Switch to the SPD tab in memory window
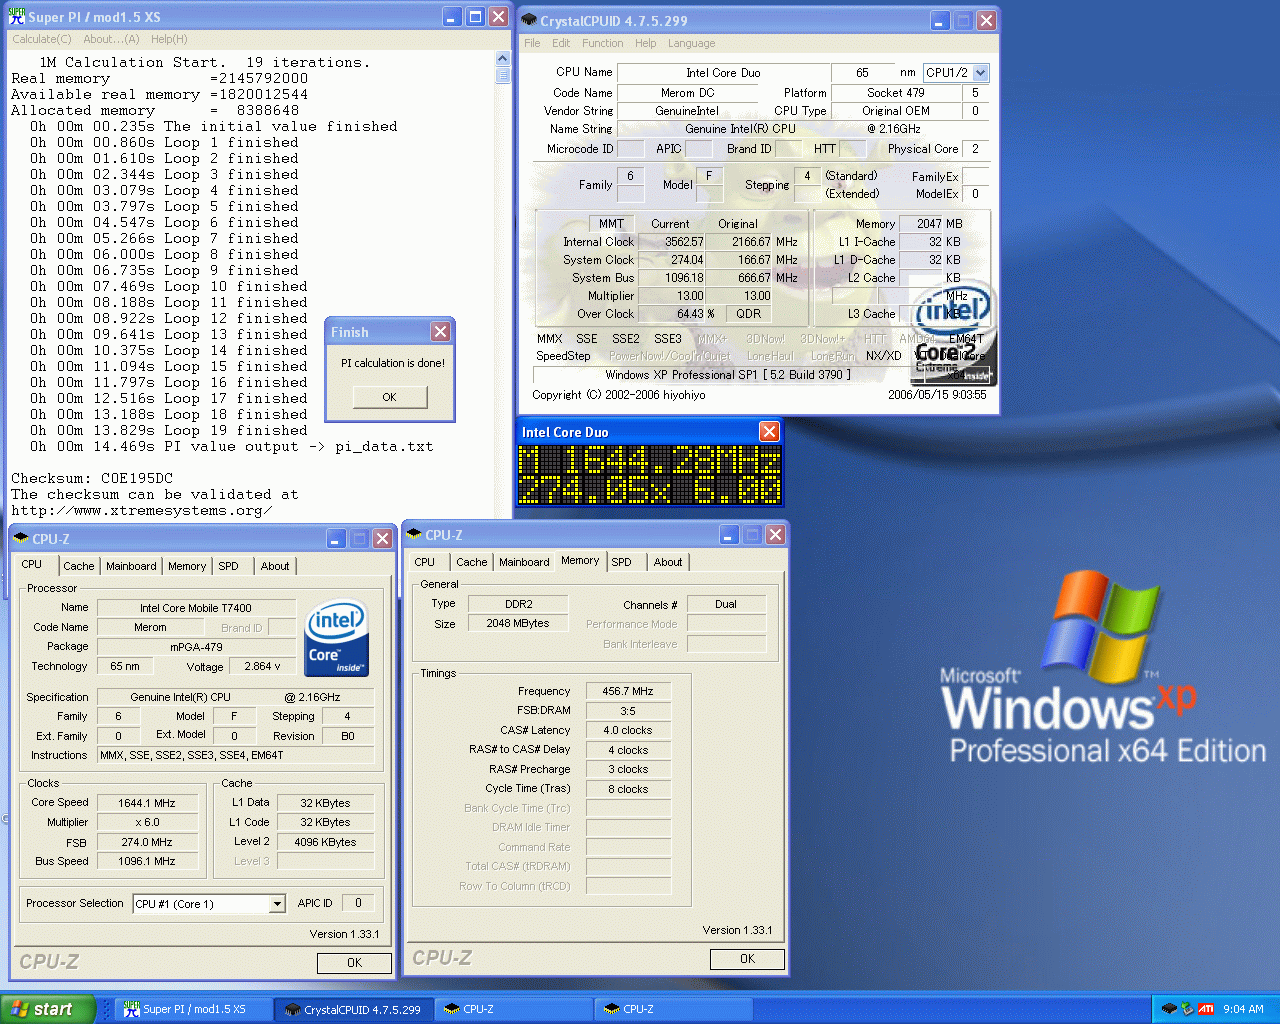The width and height of the screenshot is (1280, 1024). tap(621, 562)
